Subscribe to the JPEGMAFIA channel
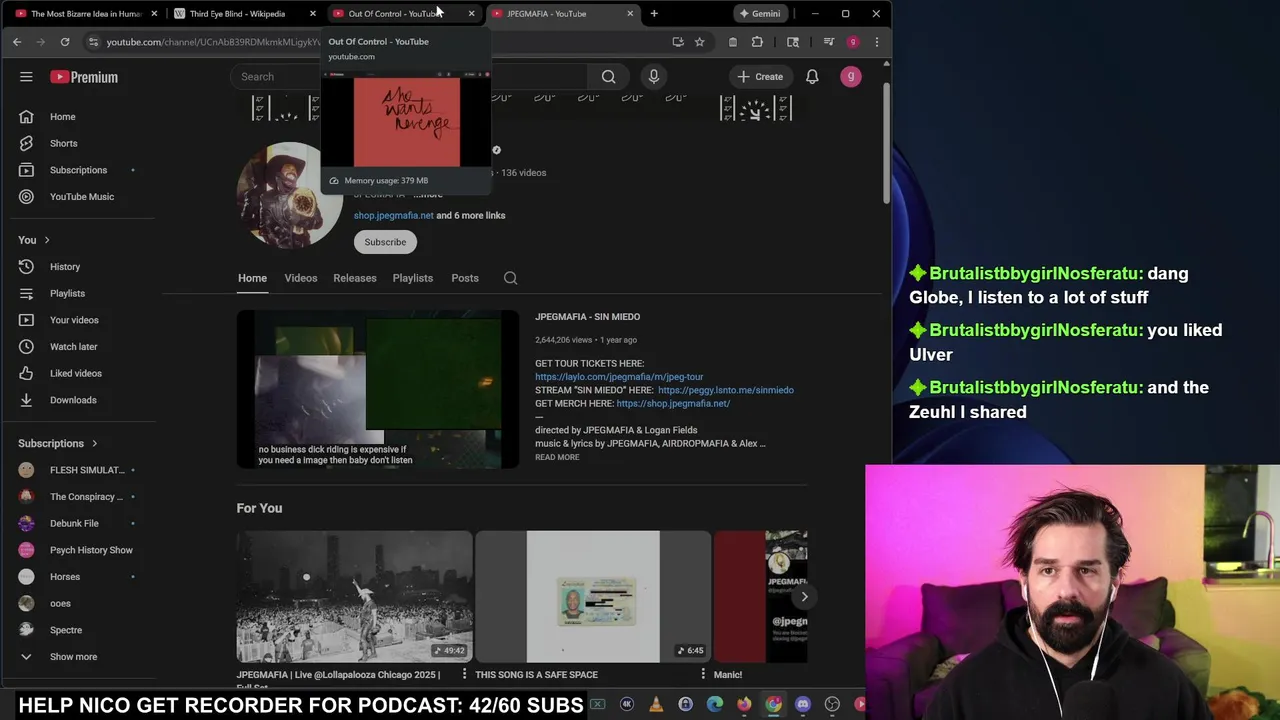 click(385, 242)
